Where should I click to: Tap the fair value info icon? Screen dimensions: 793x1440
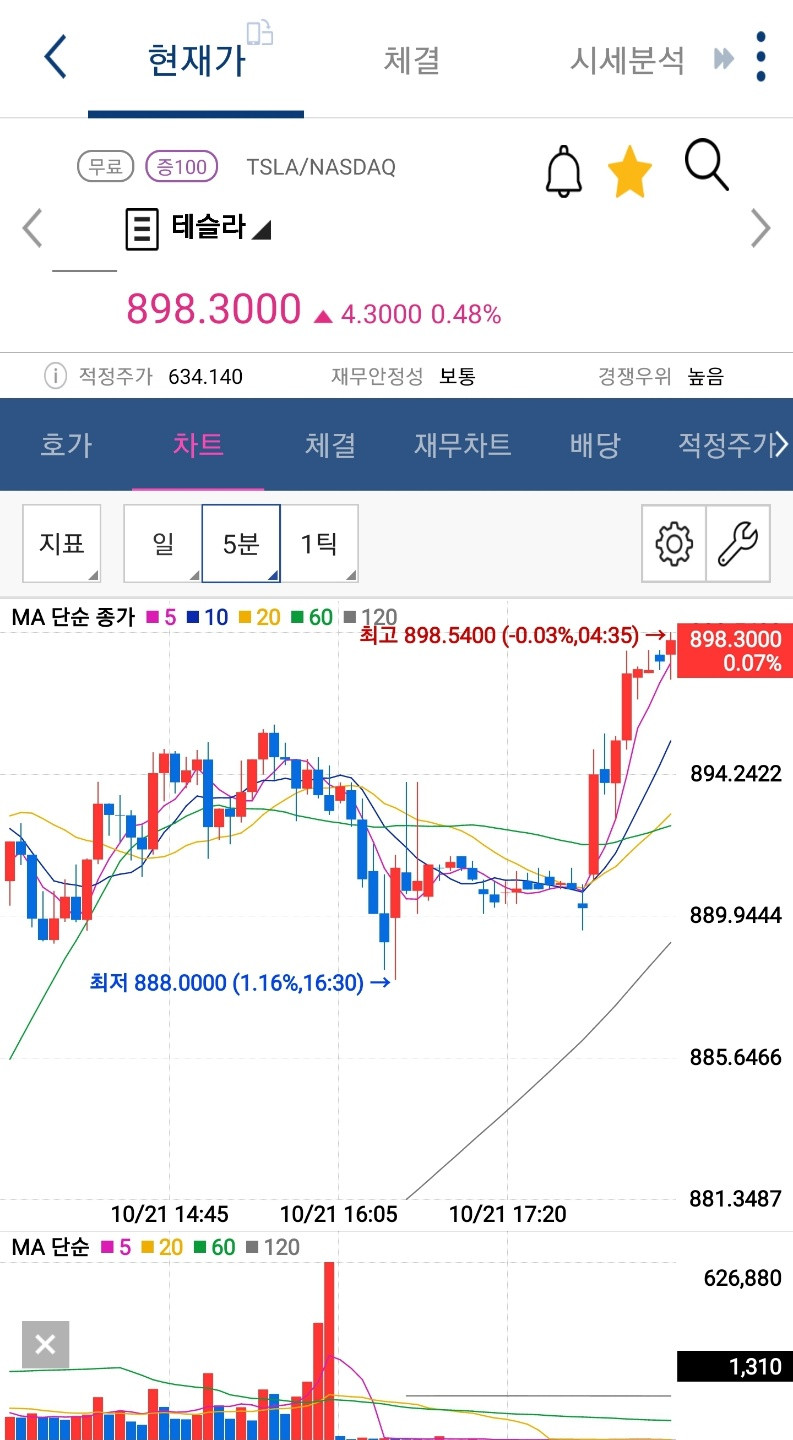[x=55, y=376]
